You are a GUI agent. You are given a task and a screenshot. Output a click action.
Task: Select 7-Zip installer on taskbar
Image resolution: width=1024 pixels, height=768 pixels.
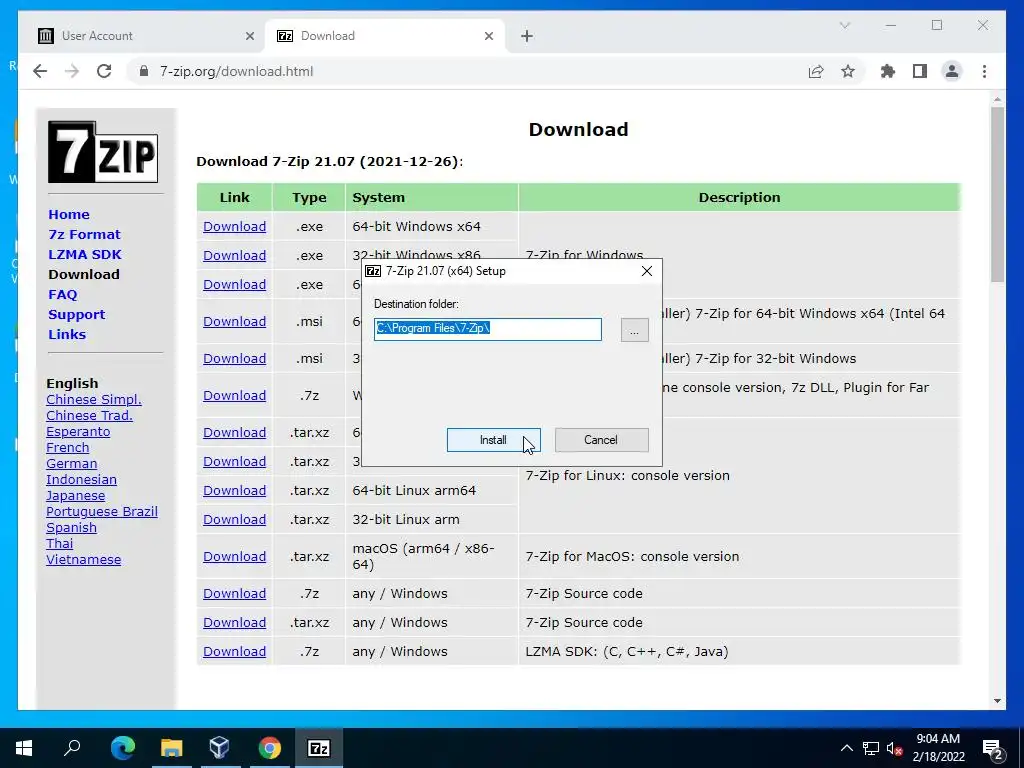318,748
